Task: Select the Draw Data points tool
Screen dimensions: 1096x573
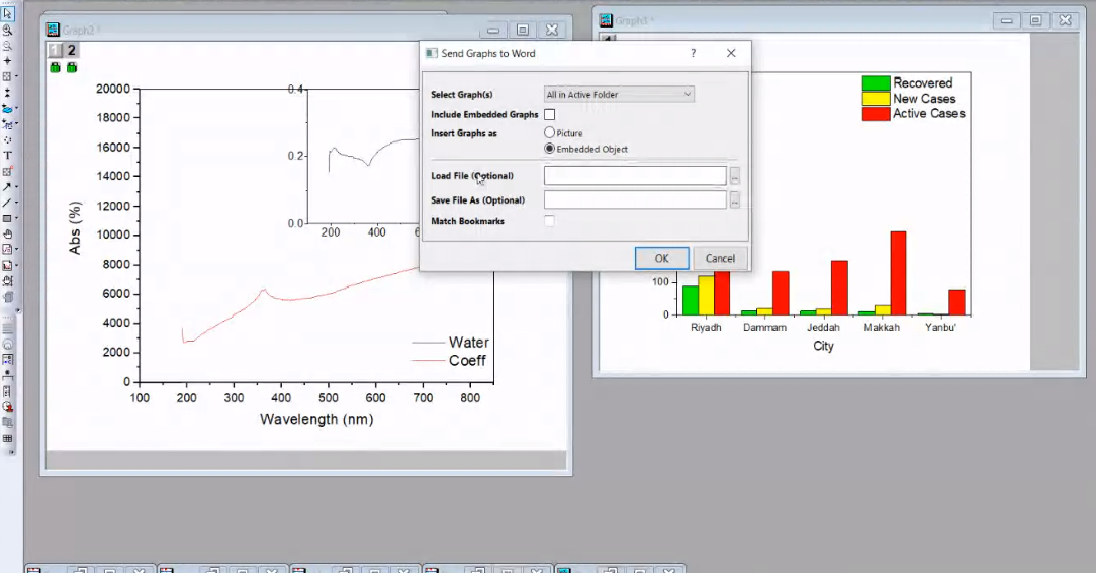Action: (7, 140)
